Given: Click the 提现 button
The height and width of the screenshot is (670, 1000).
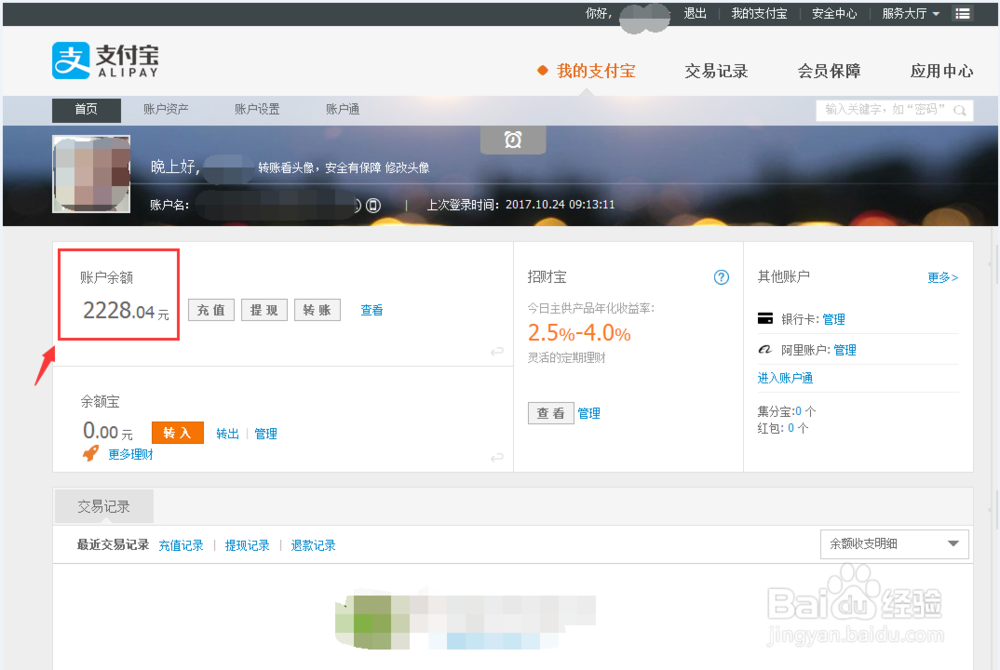Looking at the screenshot, I should (264, 310).
